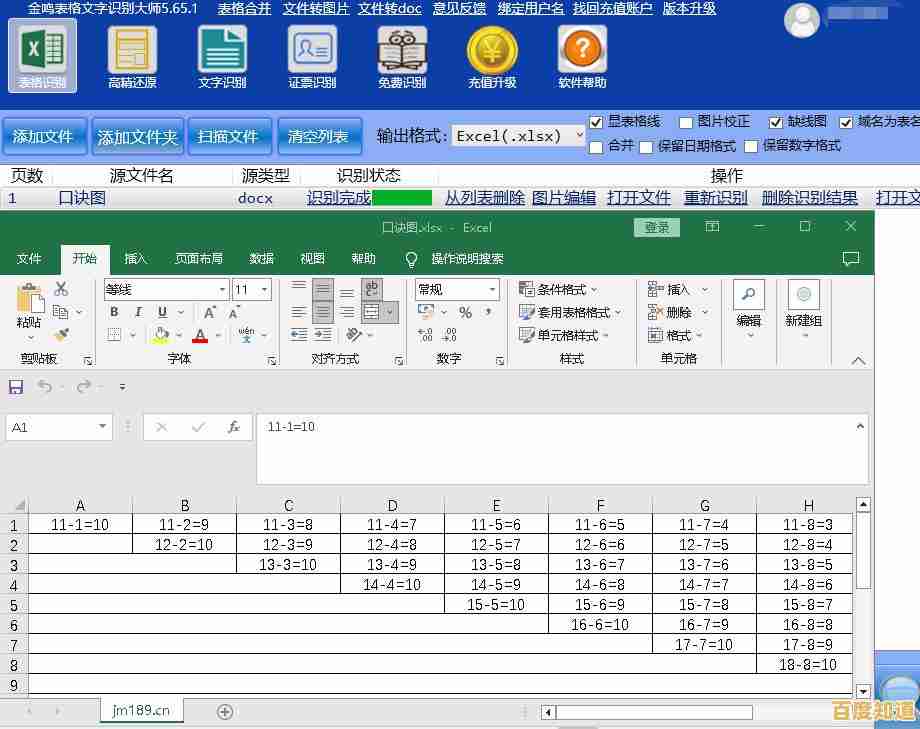This screenshot has width=920, height=729.
Task: Launch 文字识别 recognition mode
Action: point(221,50)
